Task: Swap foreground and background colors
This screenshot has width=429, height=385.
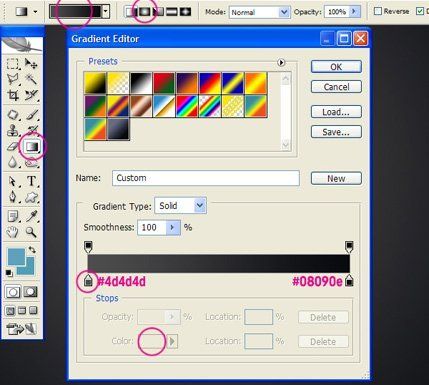Action: pos(32,250)
